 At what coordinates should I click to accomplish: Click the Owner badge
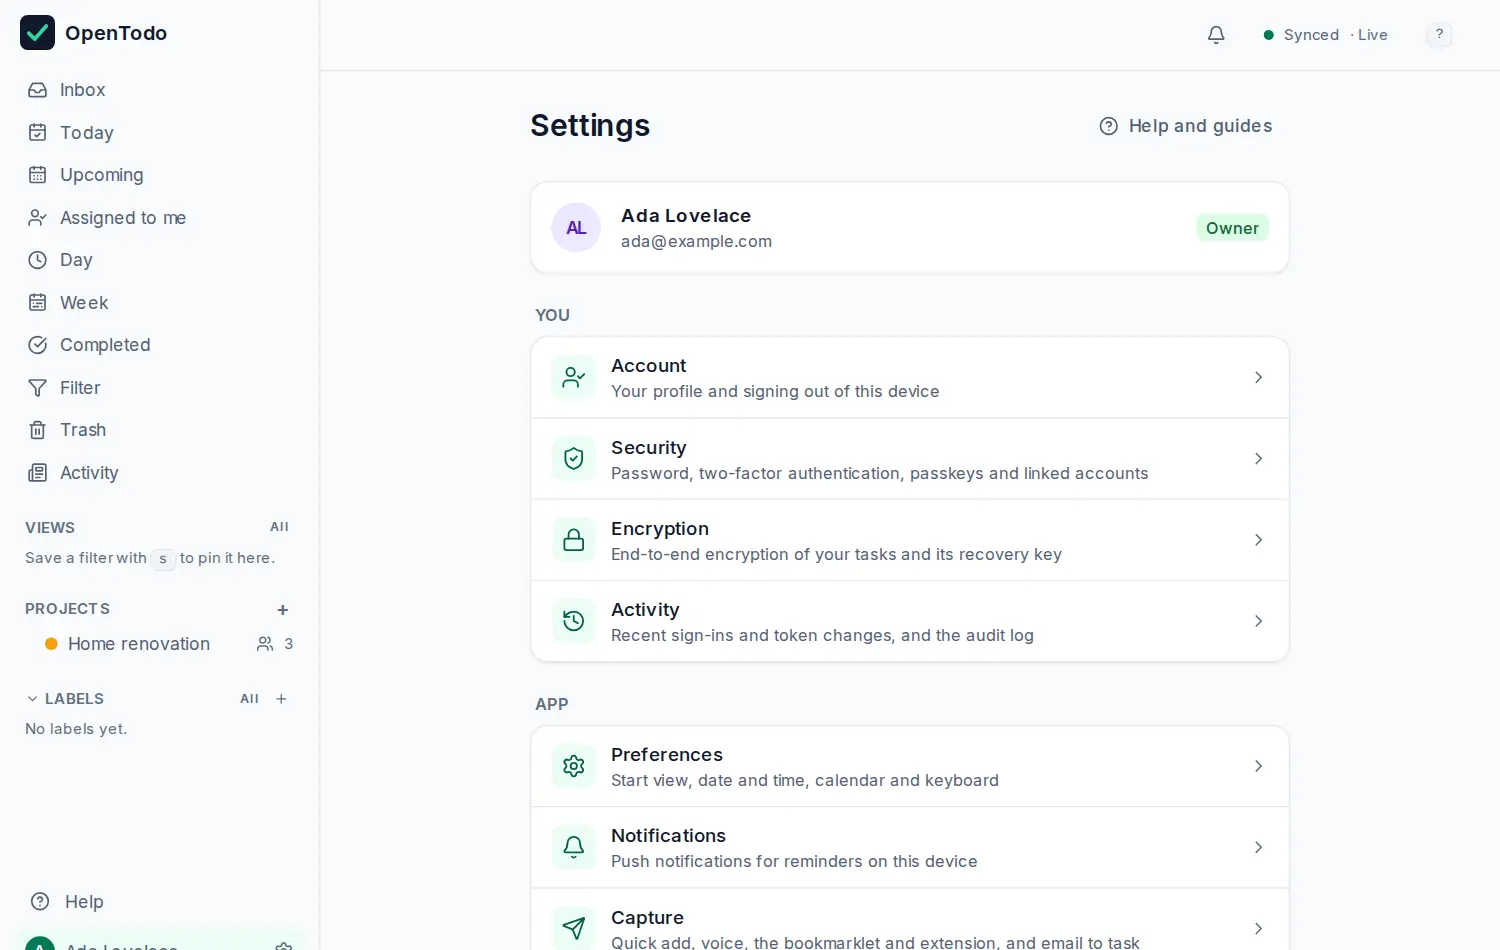1232,228
